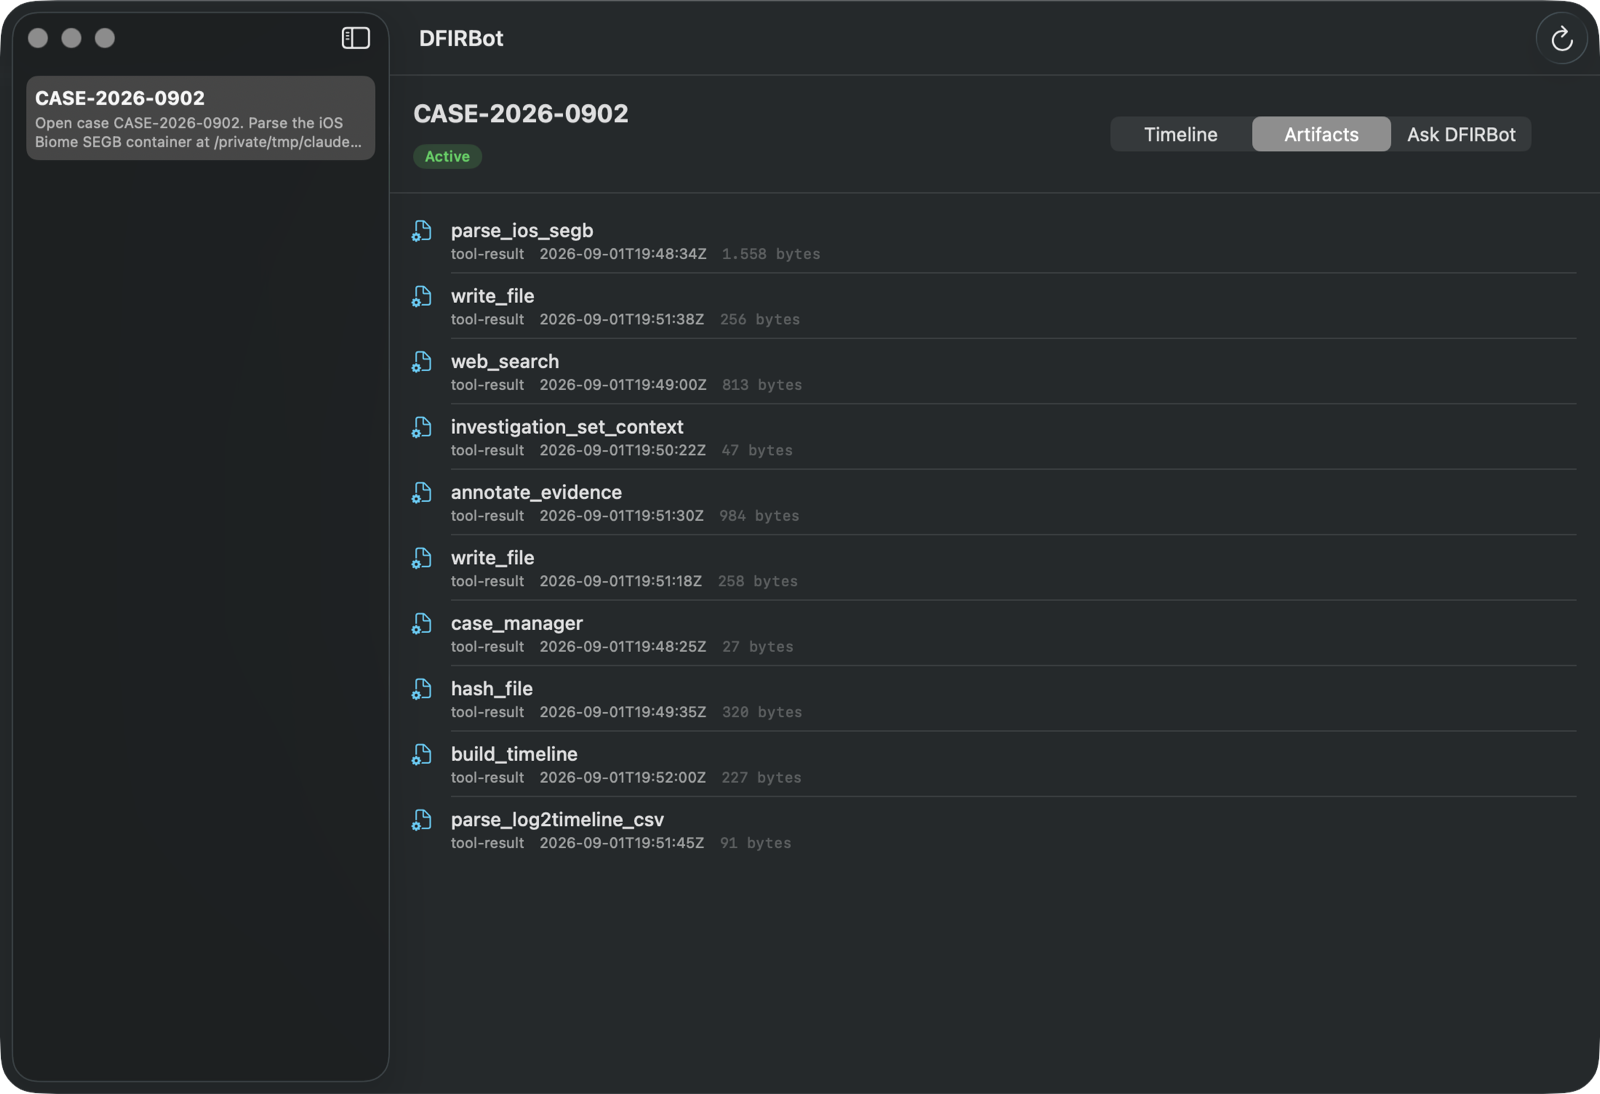Open the Ask DFIRBot tab
This screenshot has height=1094, width=1600.
[1461, 134]
